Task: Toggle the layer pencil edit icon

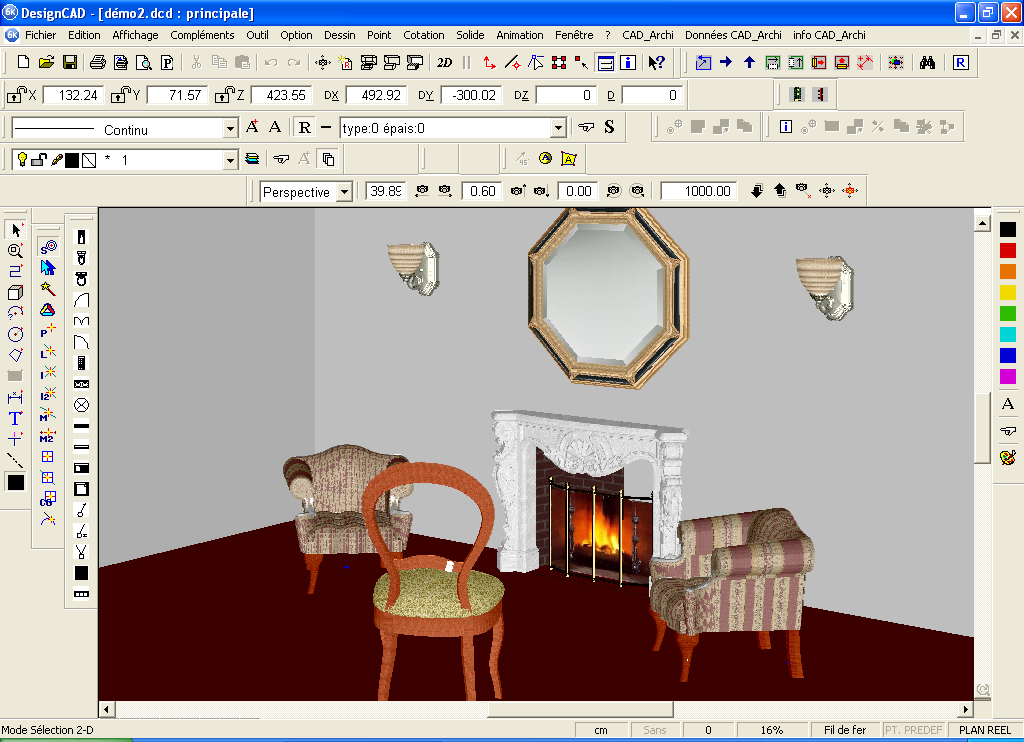Action: [57, 159]
